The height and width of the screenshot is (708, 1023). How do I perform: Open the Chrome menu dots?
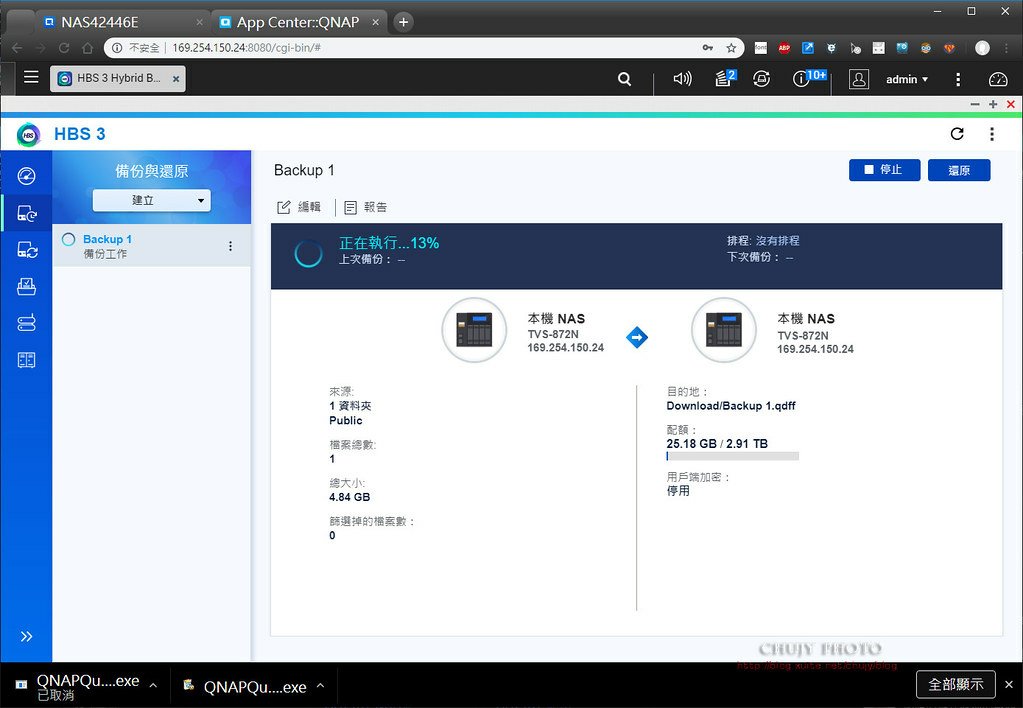coord(1008,48)
